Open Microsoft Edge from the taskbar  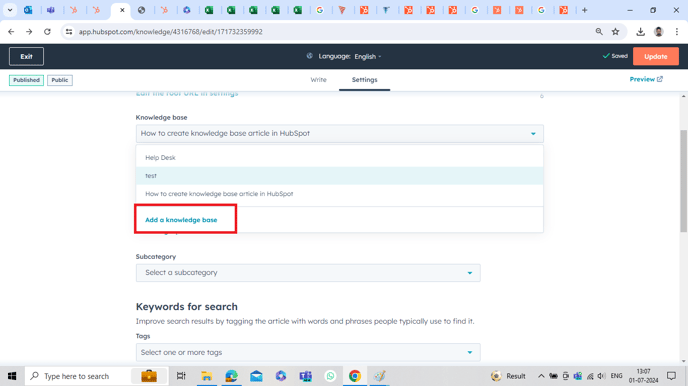click(x=231, y=376)
